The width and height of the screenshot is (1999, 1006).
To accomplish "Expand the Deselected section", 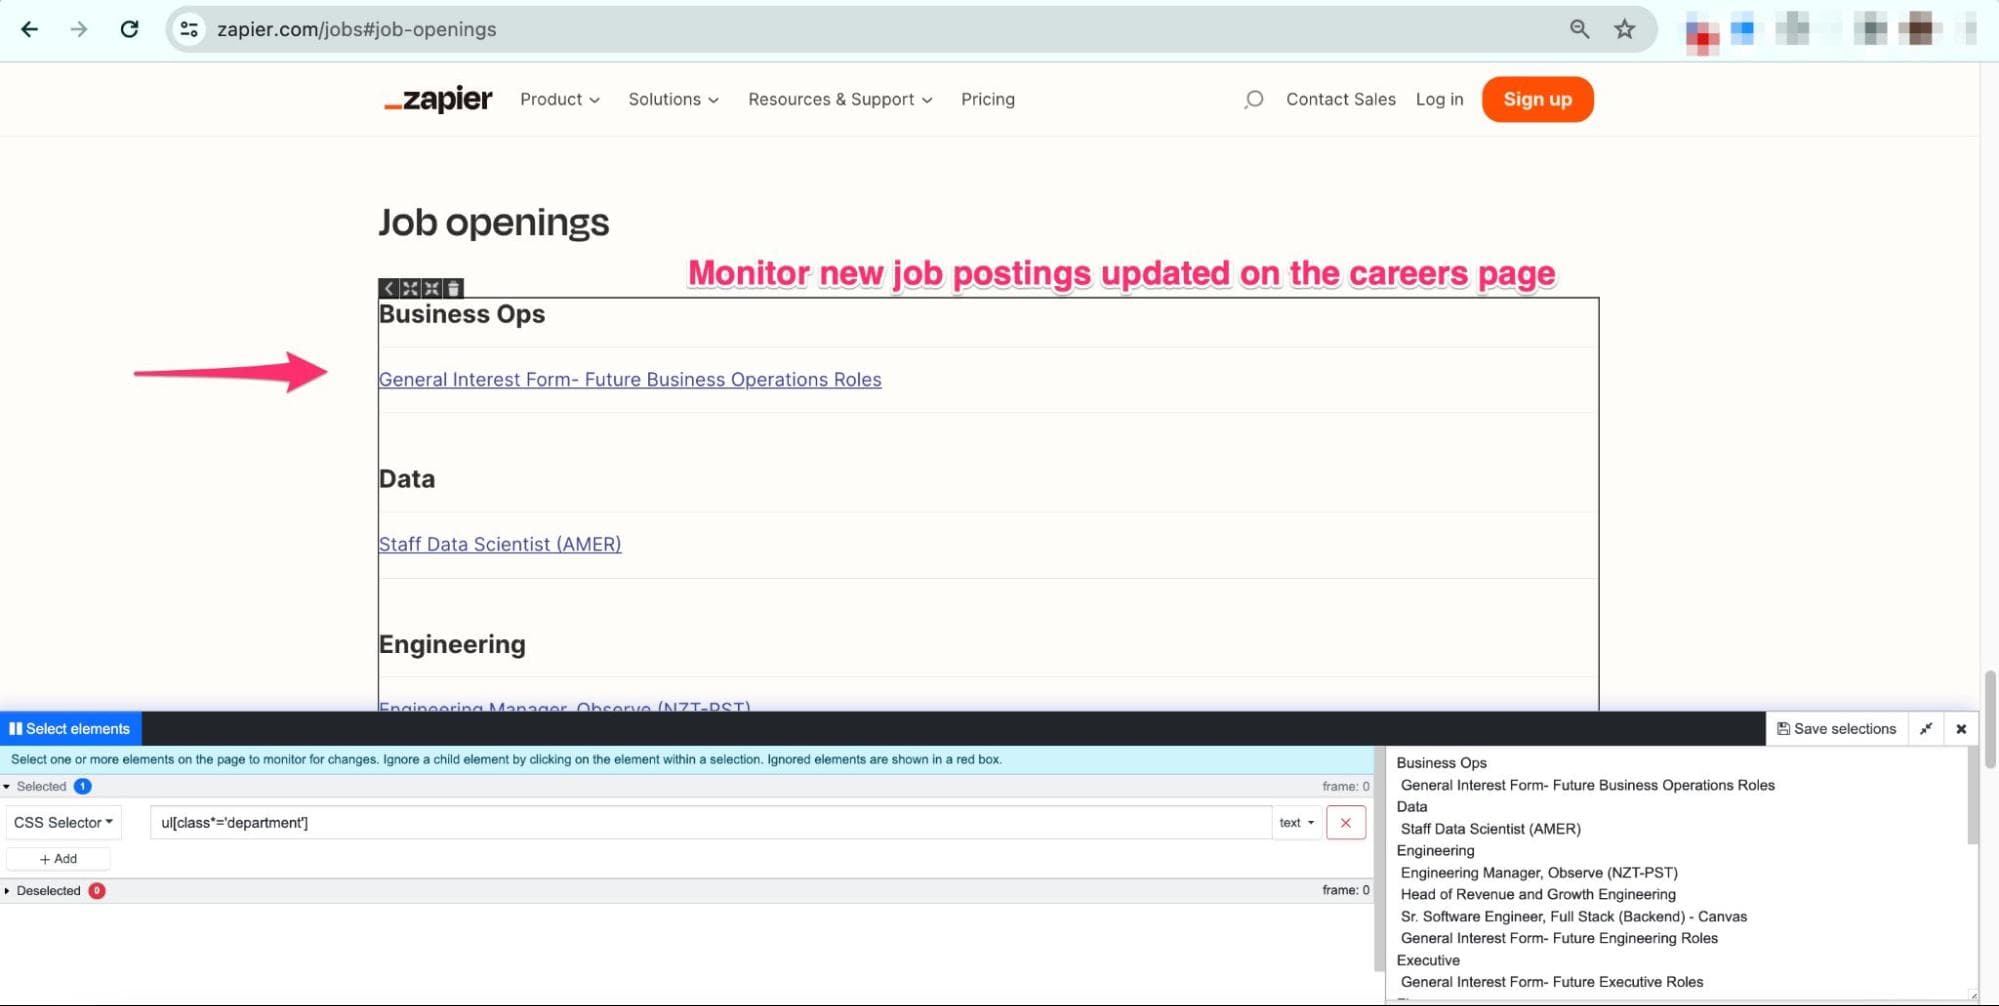I will click(8, 890).
